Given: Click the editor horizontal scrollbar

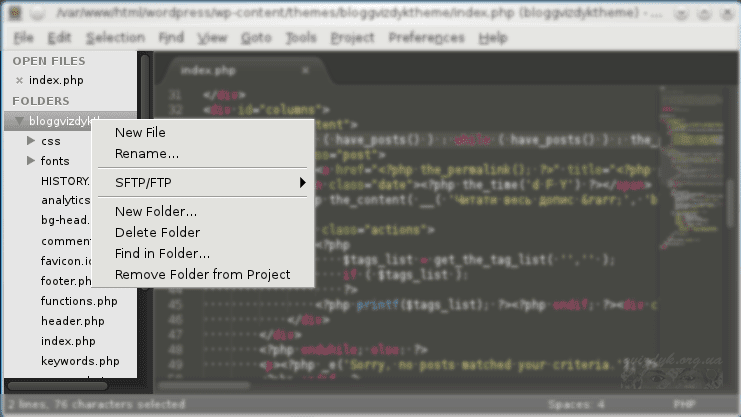Looking at the screenshot, I should pos(204,386).
